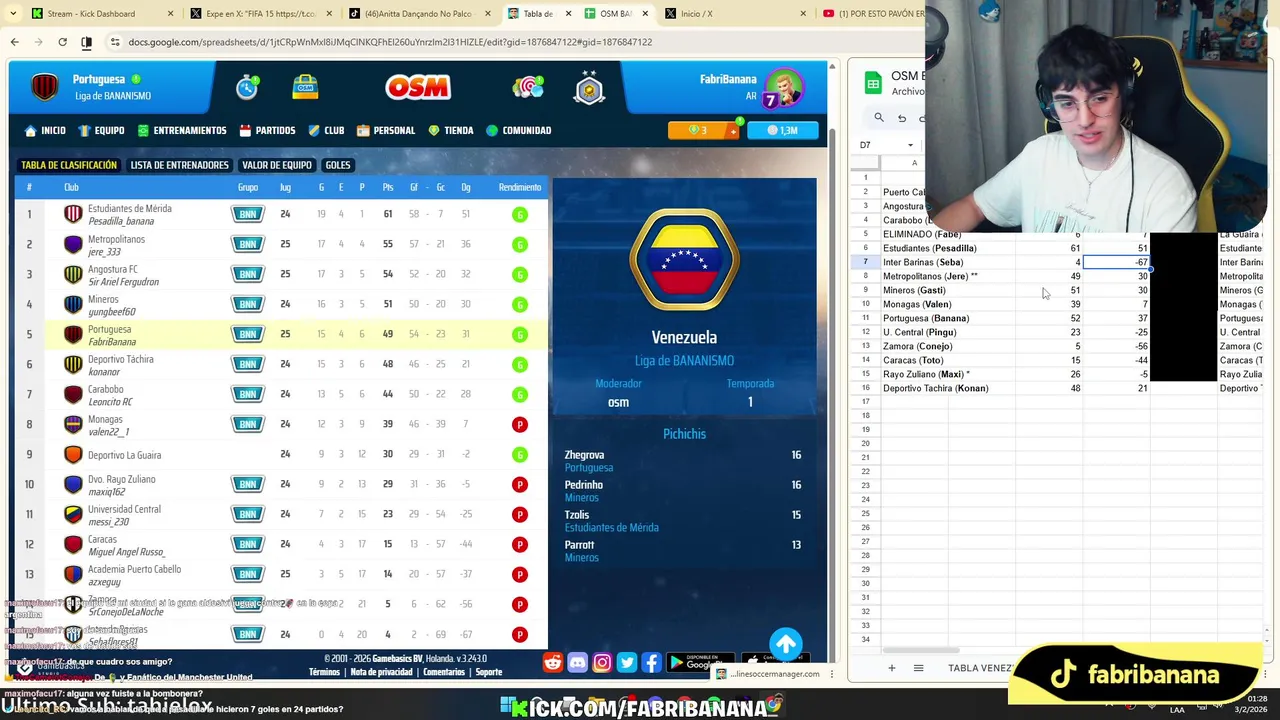The width and height of the screenshot is (1280, 720).
Task: Open the trophy badge icon in header
Action: (589, 88)
